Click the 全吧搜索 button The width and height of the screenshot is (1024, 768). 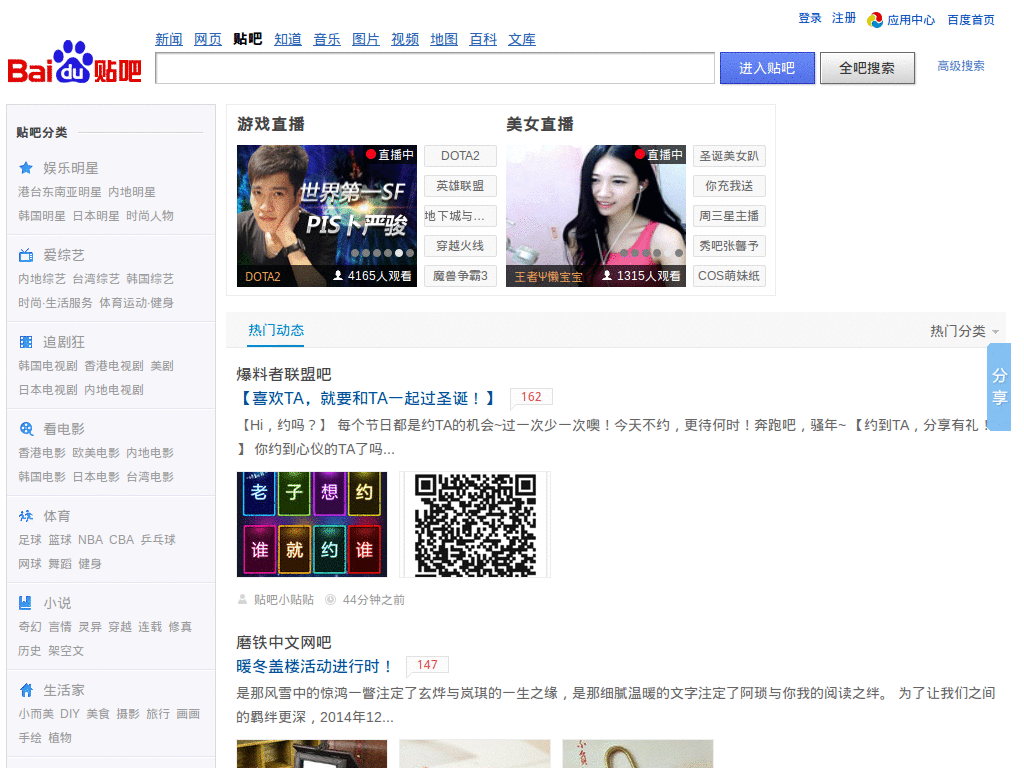[x=867, y=68]
